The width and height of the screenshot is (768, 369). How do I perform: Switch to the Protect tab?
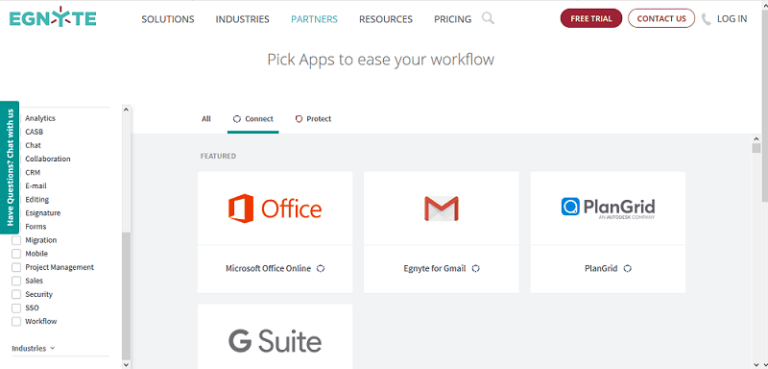(313, 119)
